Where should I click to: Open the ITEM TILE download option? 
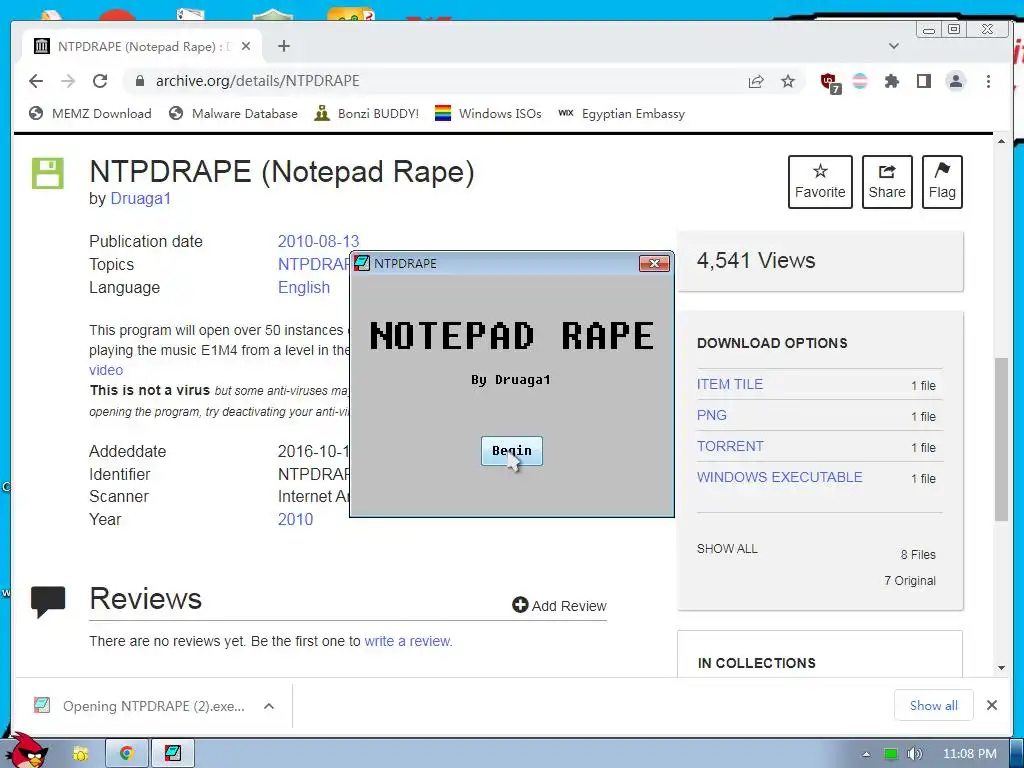pos(729,384)
